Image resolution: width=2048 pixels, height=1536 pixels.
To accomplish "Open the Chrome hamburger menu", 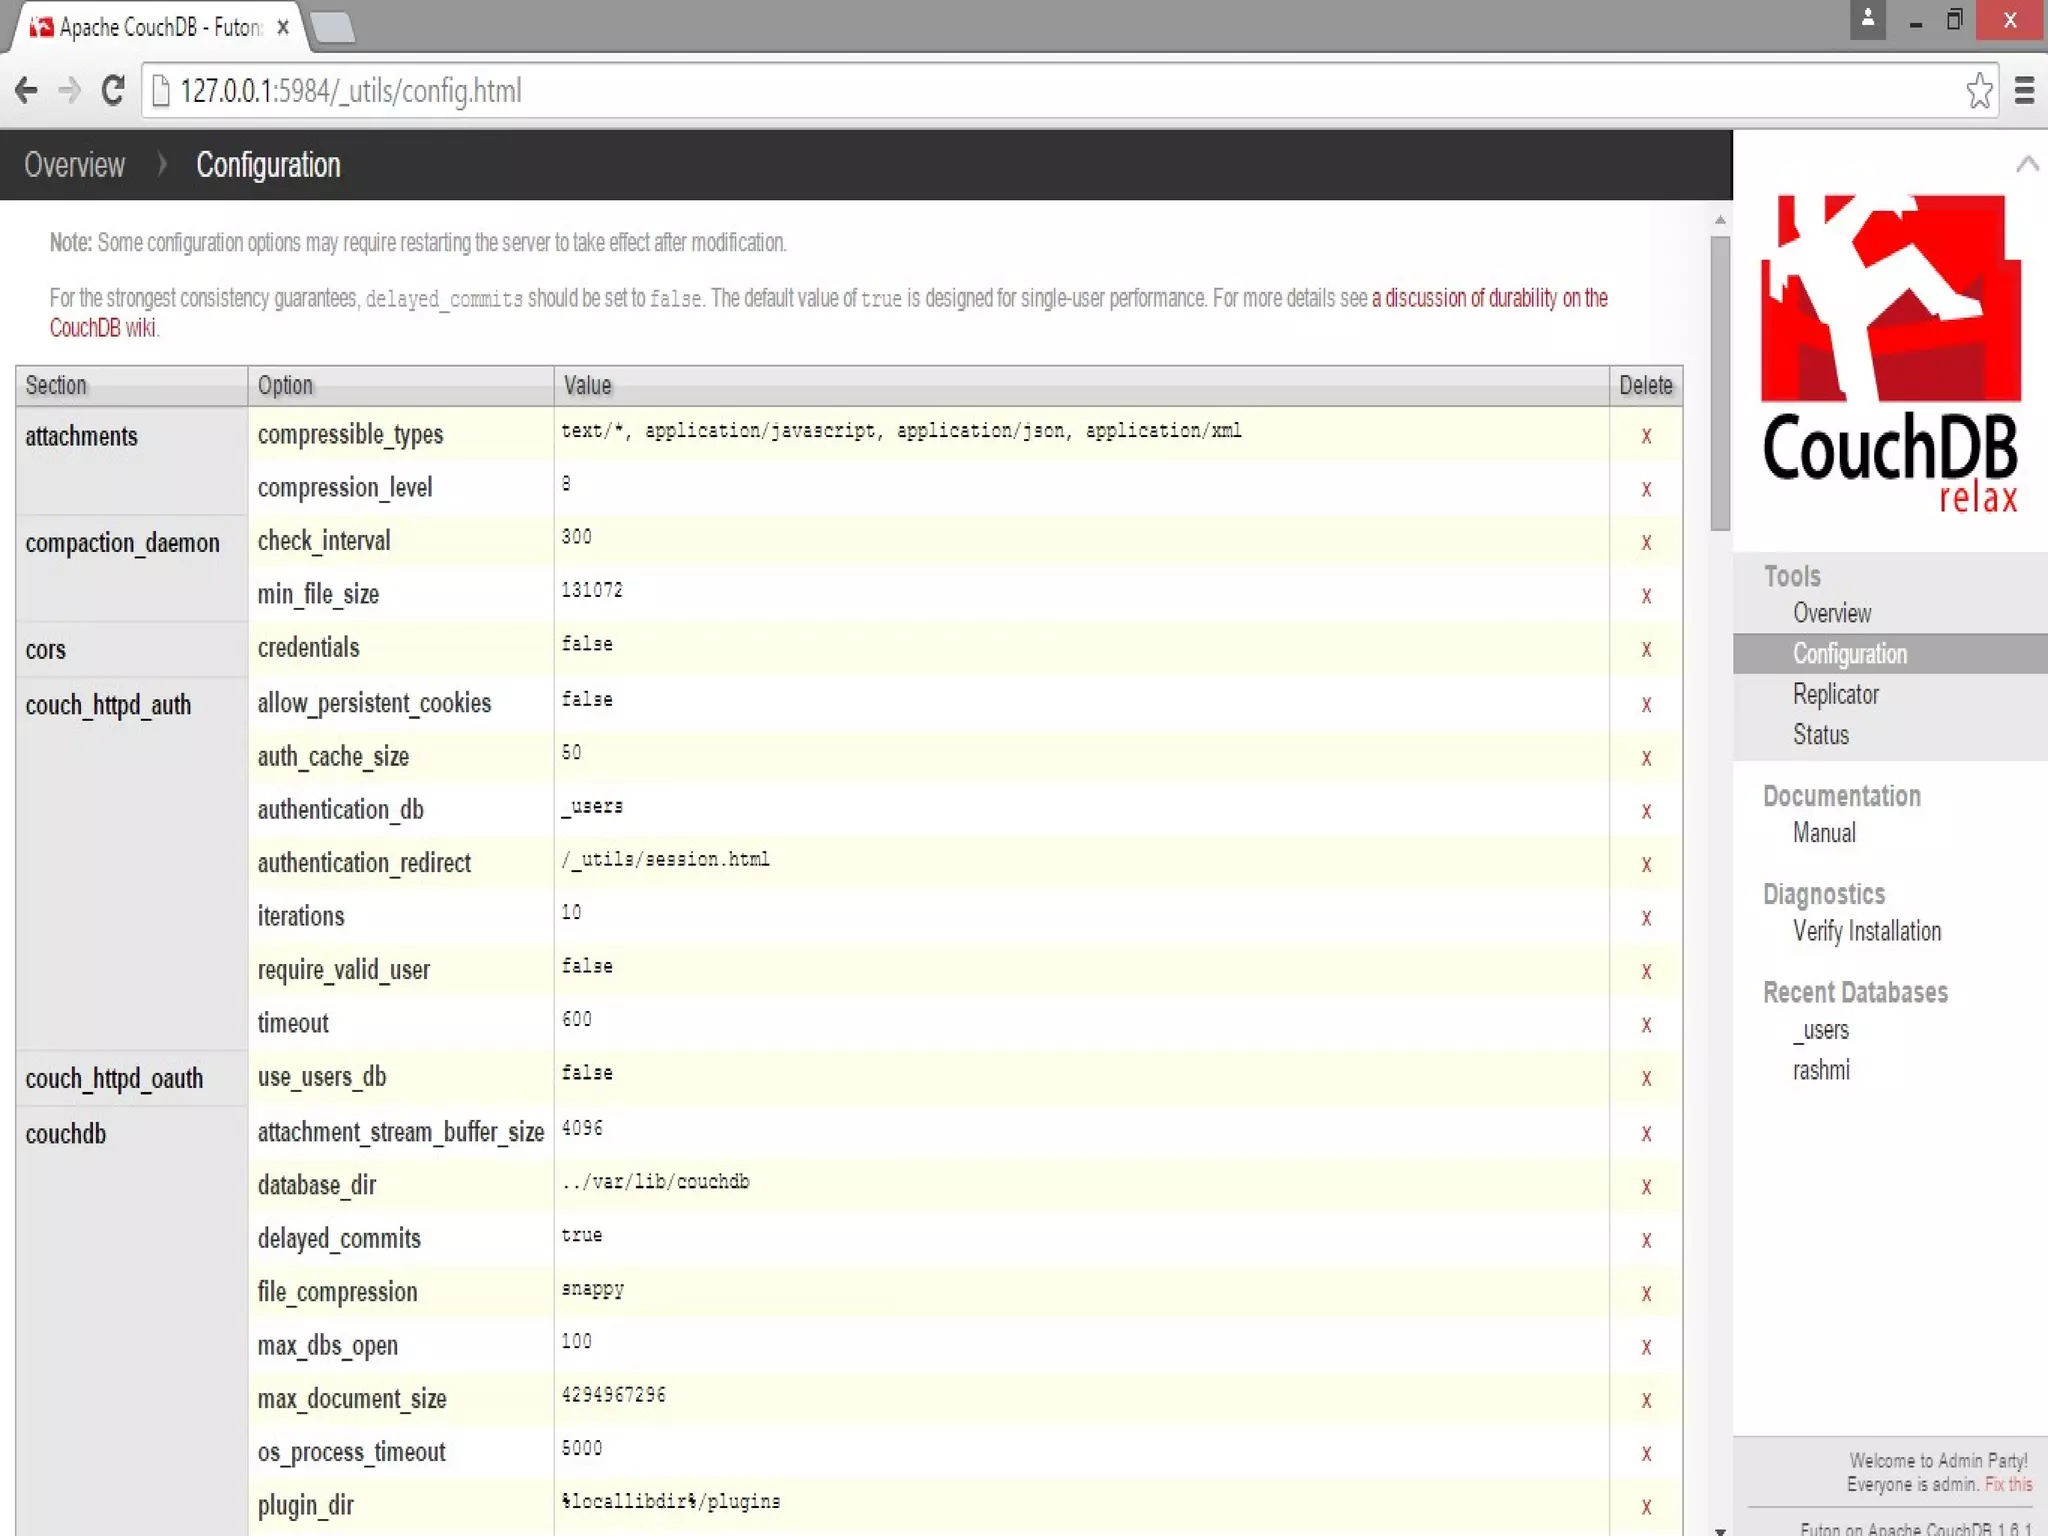I will coord(2024,91).
